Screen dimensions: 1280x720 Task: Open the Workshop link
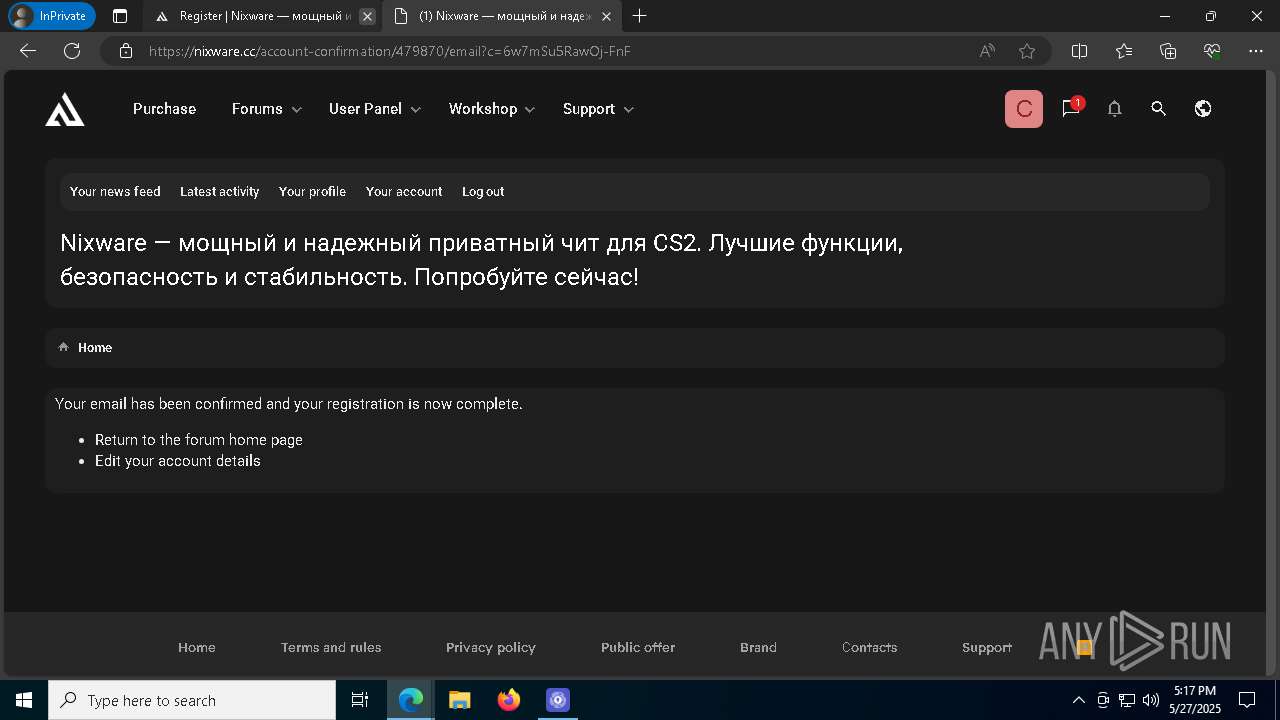tap(483, 109)
